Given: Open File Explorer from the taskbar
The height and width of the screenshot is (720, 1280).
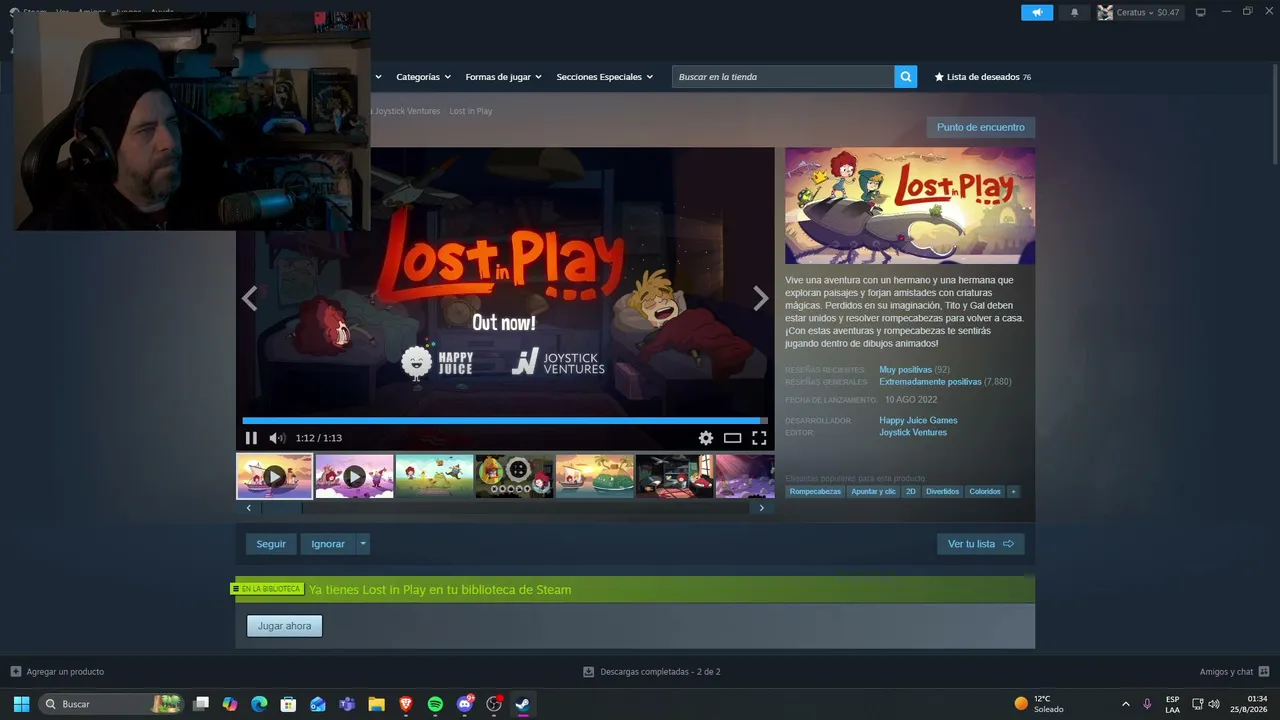Looking at the screenshot, I should 376,704.
